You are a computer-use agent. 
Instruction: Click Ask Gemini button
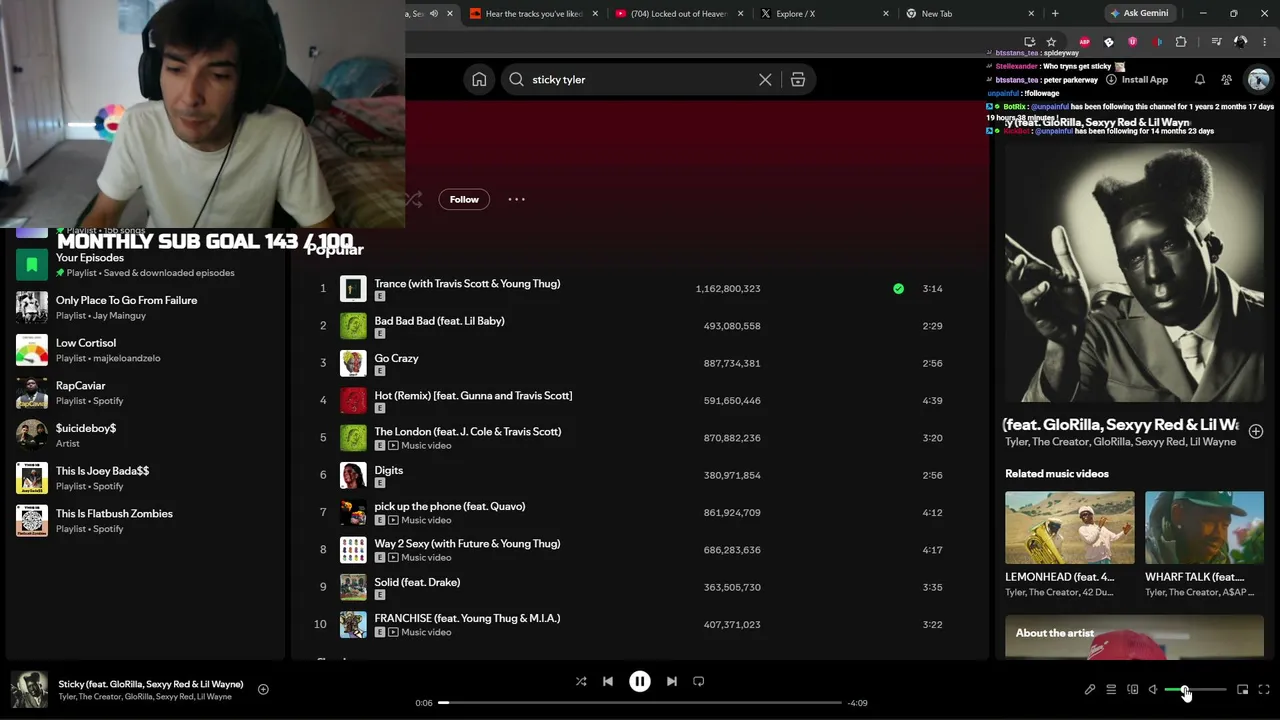click(1138, 14)
